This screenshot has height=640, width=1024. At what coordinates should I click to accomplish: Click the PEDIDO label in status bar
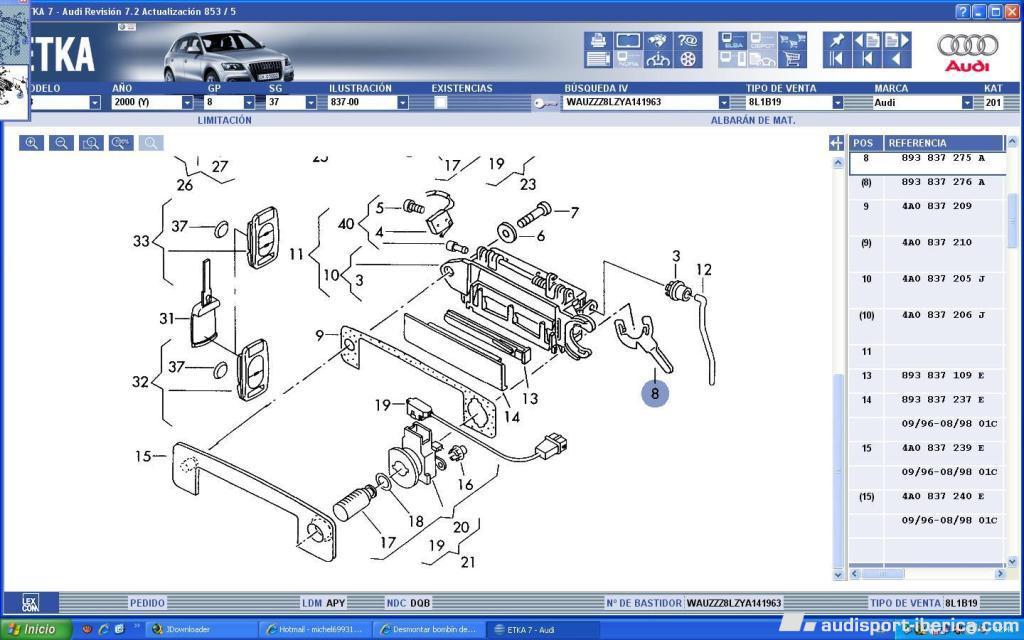click(148, 603)
